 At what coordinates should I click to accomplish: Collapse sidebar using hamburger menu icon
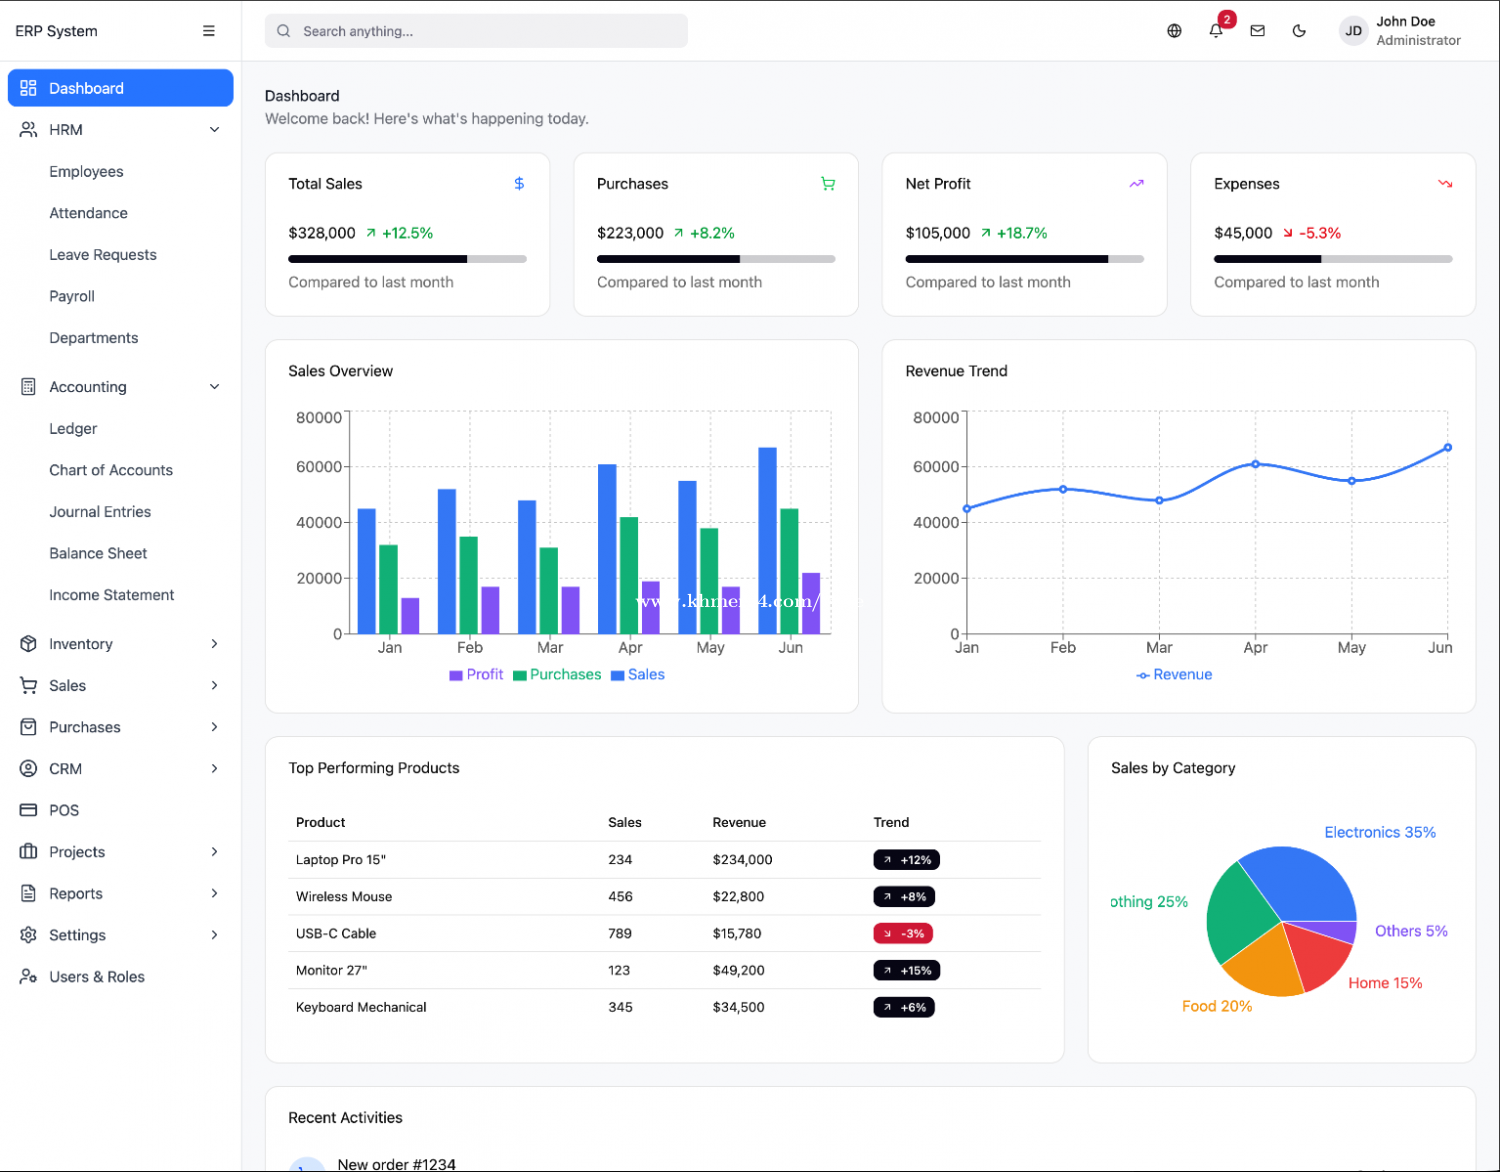(209, 31)
